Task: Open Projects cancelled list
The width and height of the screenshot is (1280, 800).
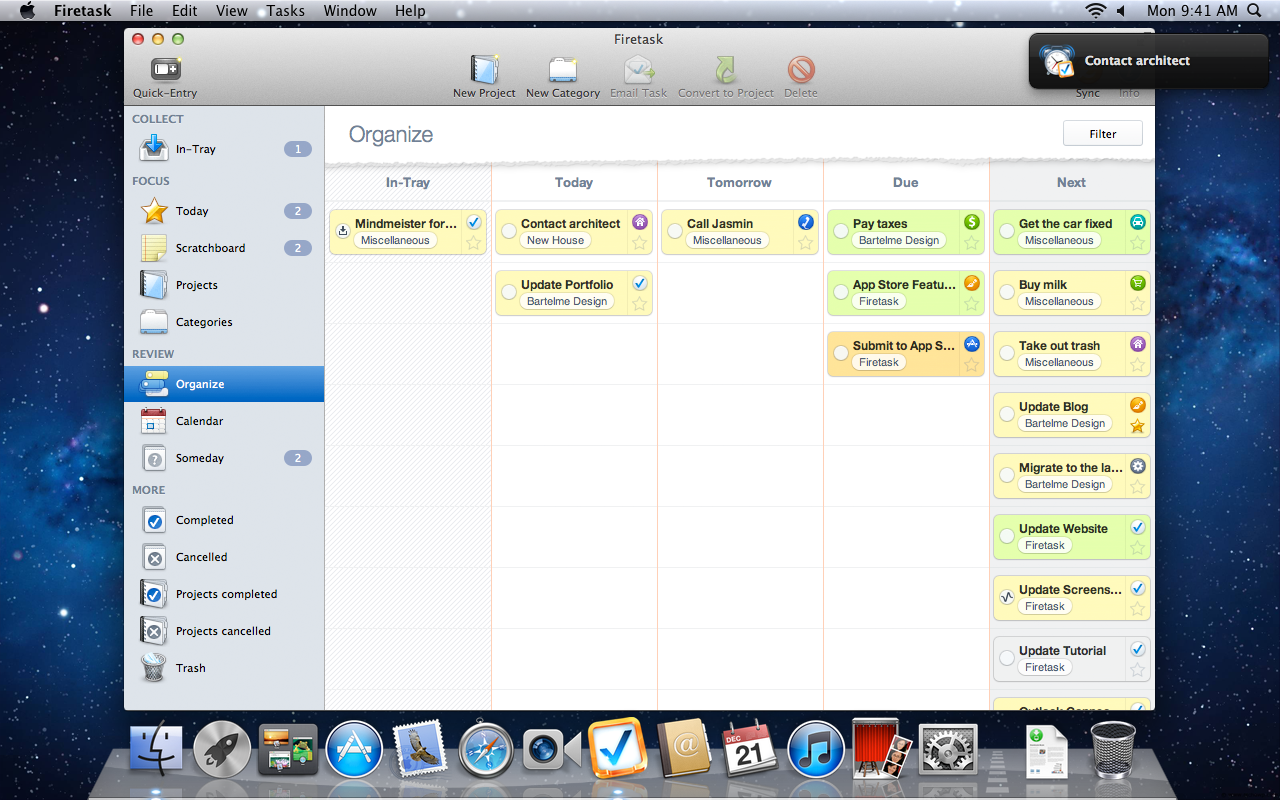Action: (223, 631)
